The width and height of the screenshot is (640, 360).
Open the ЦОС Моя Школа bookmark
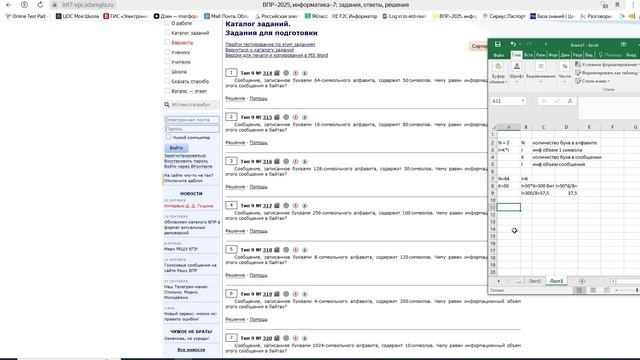(78, 16)
